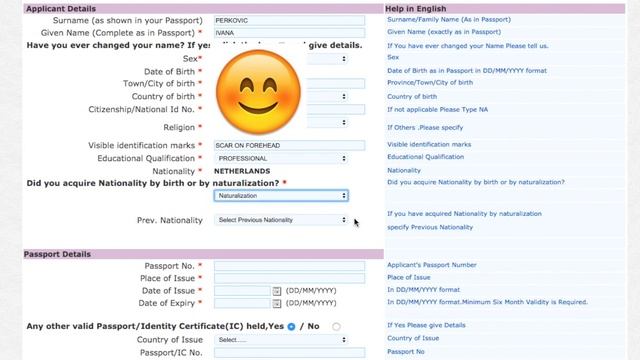Click help text 'If not applicable Please Type NA'

pyautogui.click(x=438, y=109)
